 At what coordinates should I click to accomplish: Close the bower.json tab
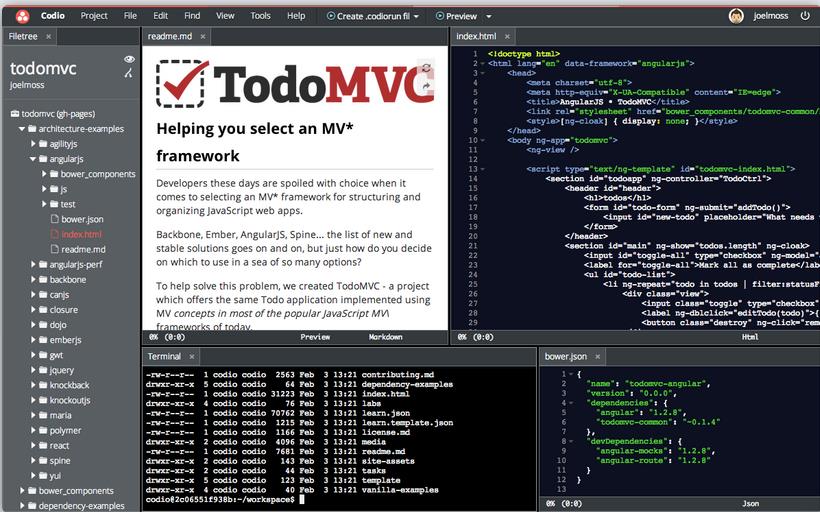[x=598, y=357]
